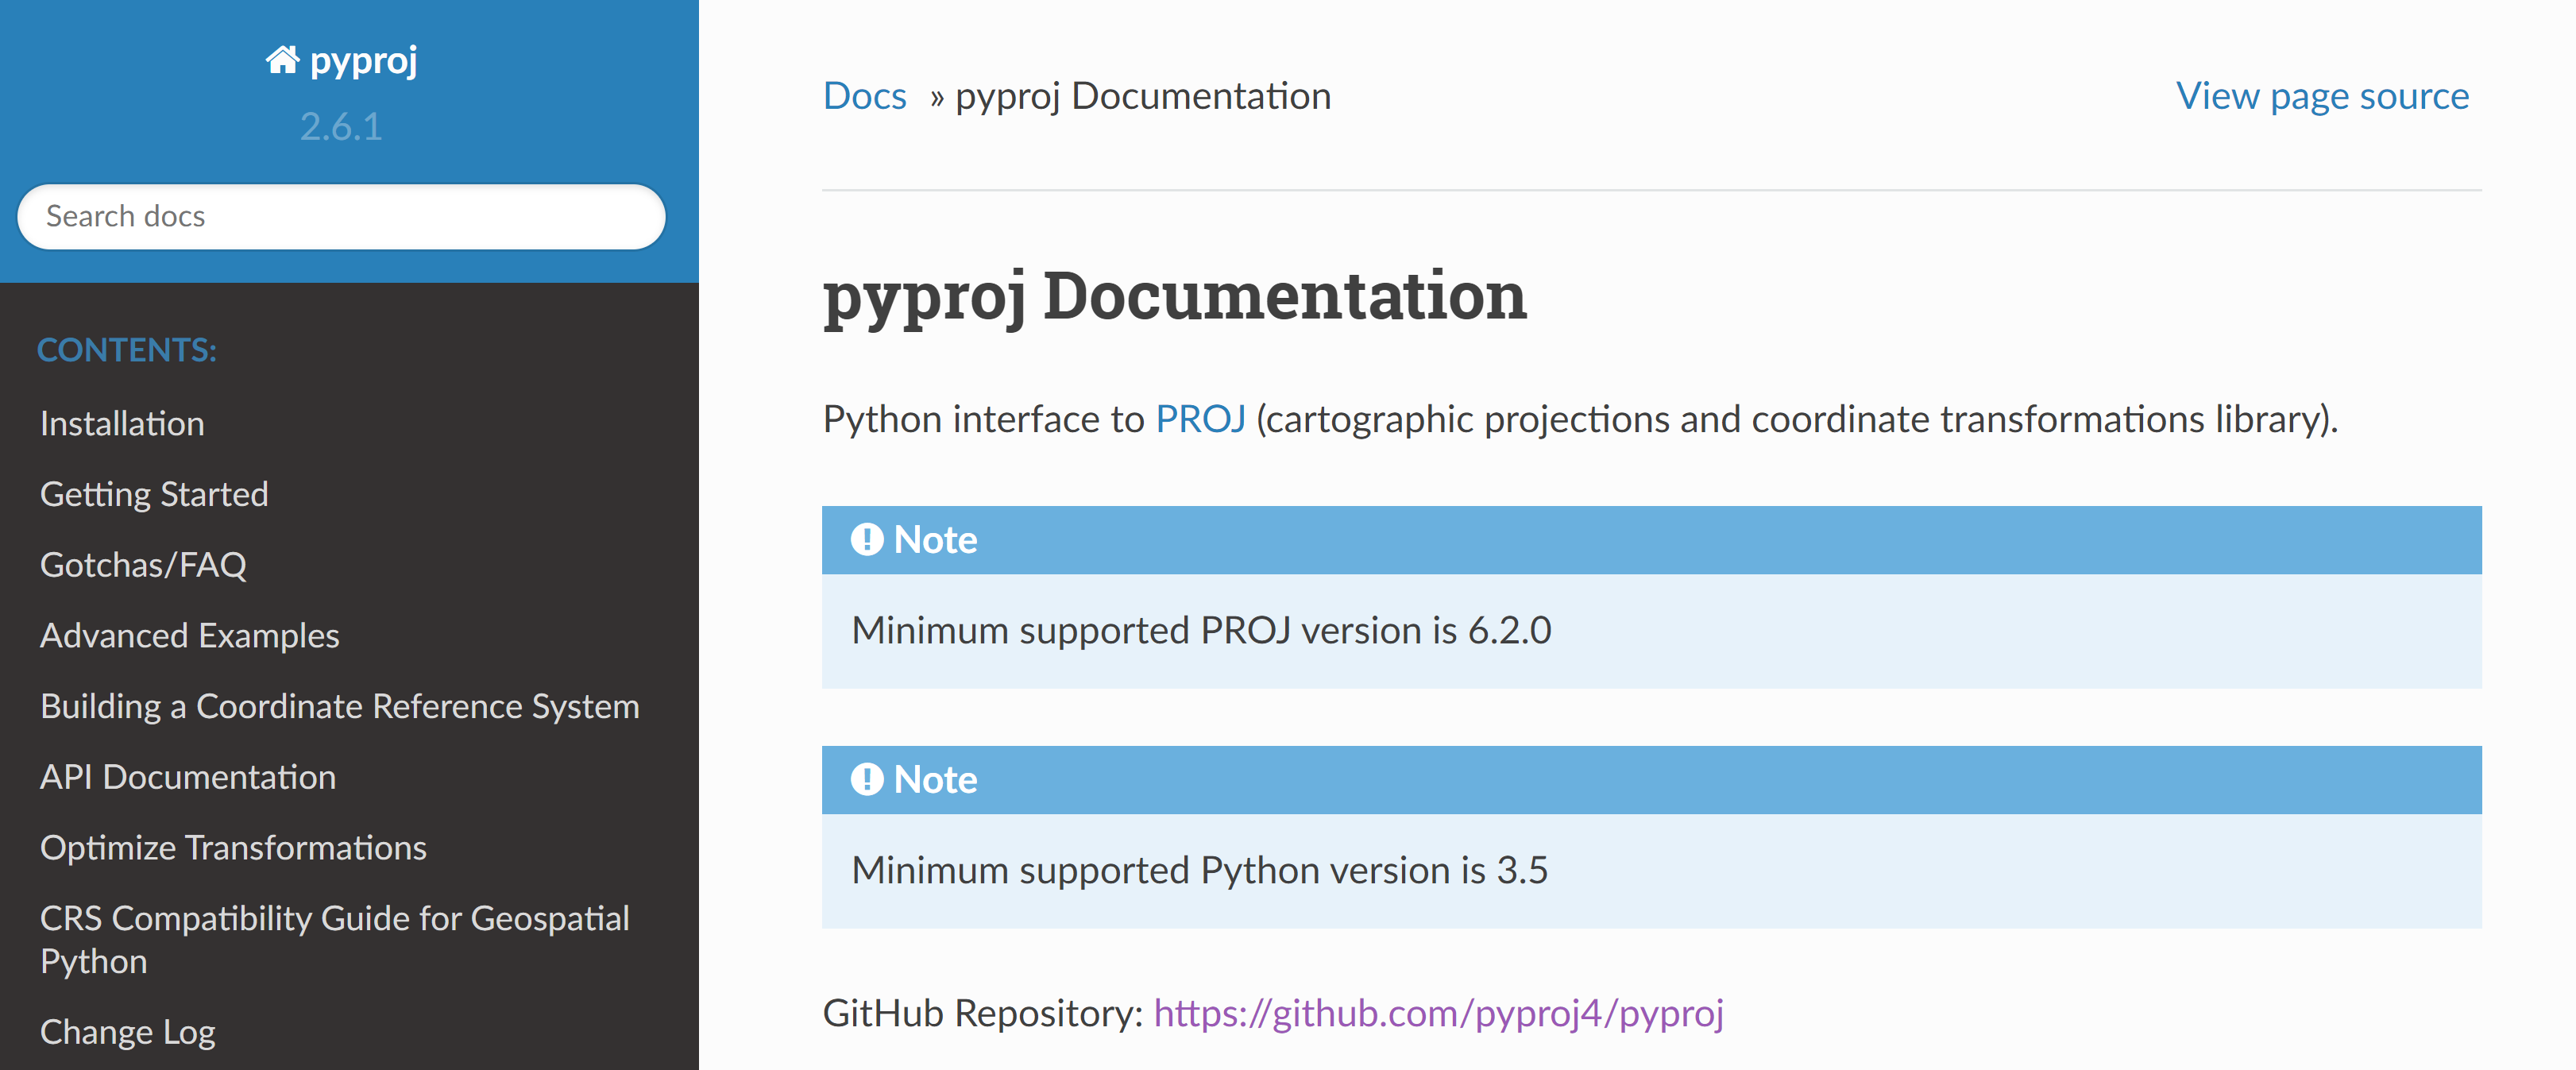This screenshot has height=1070, width=2576.
Task: Select Advanced Examples in the sidebar
Action: [x=189, y=636]
